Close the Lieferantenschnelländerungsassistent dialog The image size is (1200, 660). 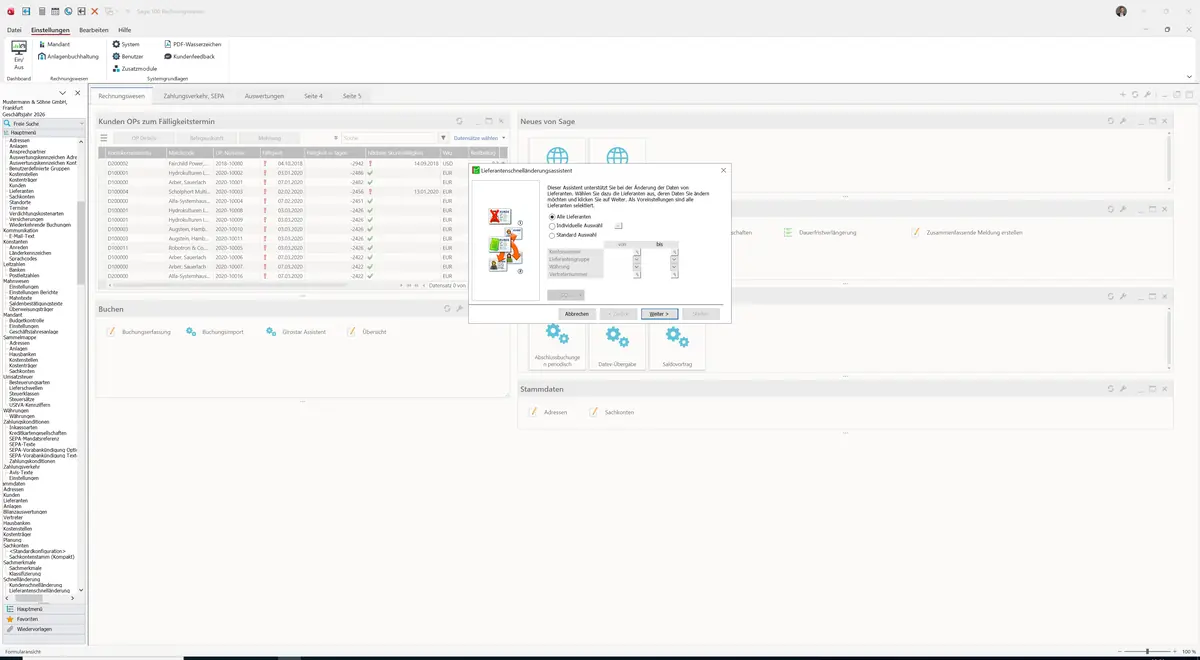click(723, 171)
